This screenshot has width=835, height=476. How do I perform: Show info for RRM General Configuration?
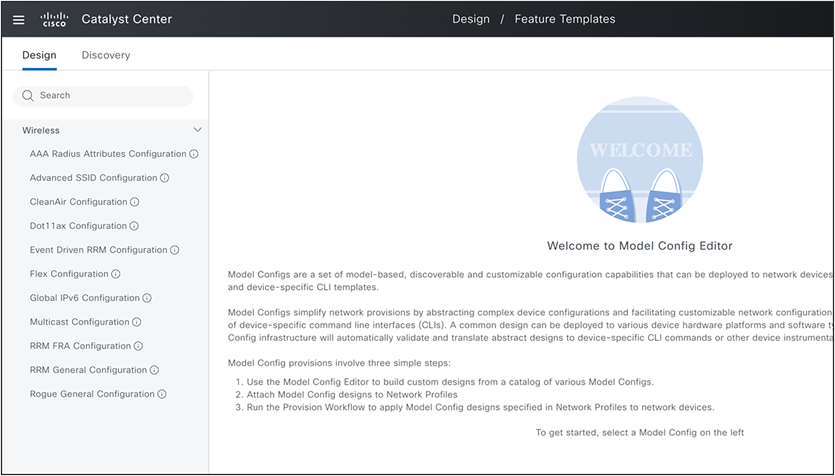[x=154, y=370]
